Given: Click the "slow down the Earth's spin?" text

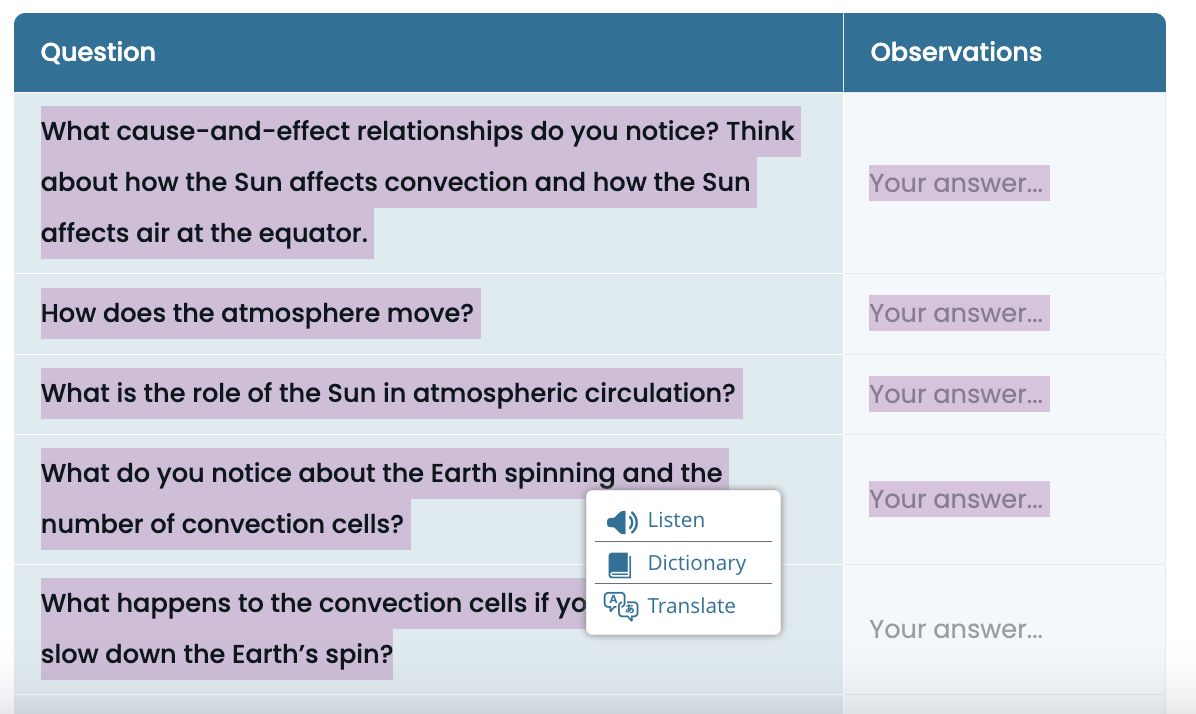Looking at the screenshot, I should pyautogui.click(x=217, y=654).
